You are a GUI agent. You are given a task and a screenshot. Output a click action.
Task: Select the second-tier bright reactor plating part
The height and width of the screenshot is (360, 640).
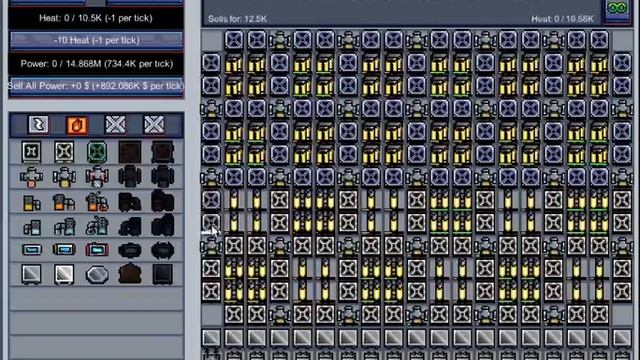tap(64, 274)
